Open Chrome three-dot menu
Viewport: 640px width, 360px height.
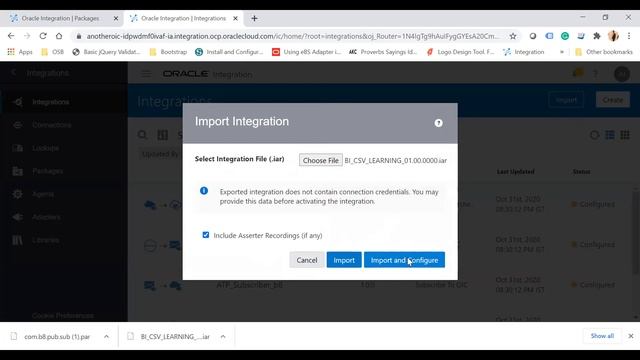coord(629,36)
